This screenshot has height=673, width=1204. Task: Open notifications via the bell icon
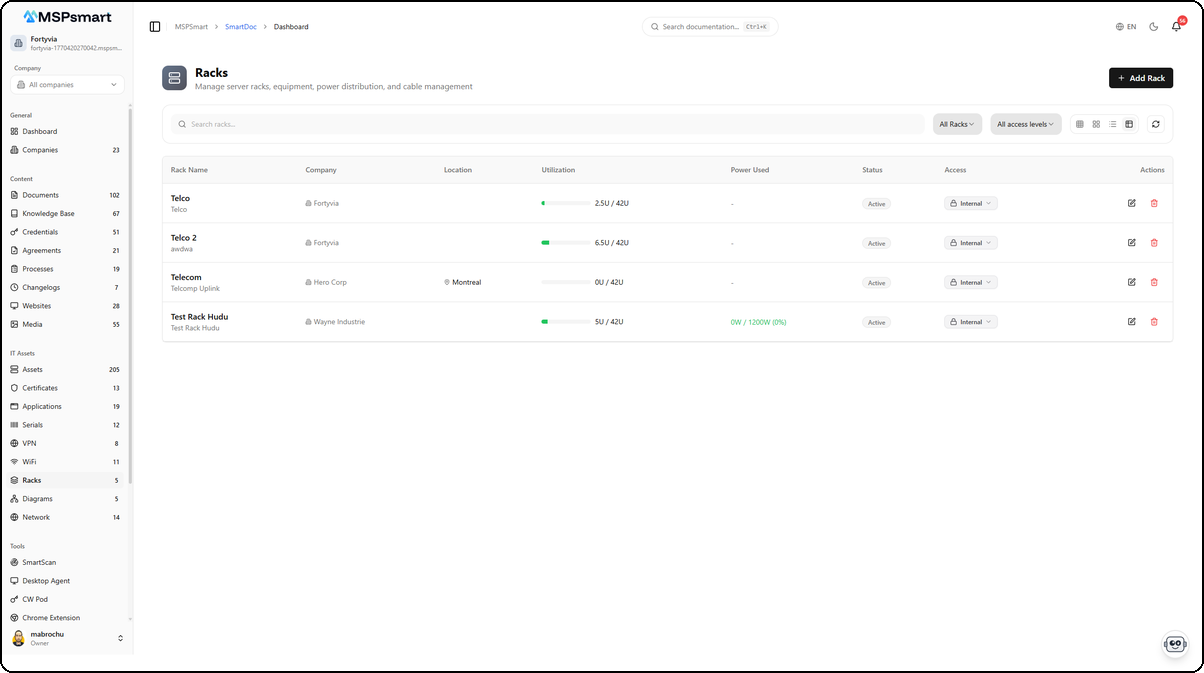point(1176,26)
